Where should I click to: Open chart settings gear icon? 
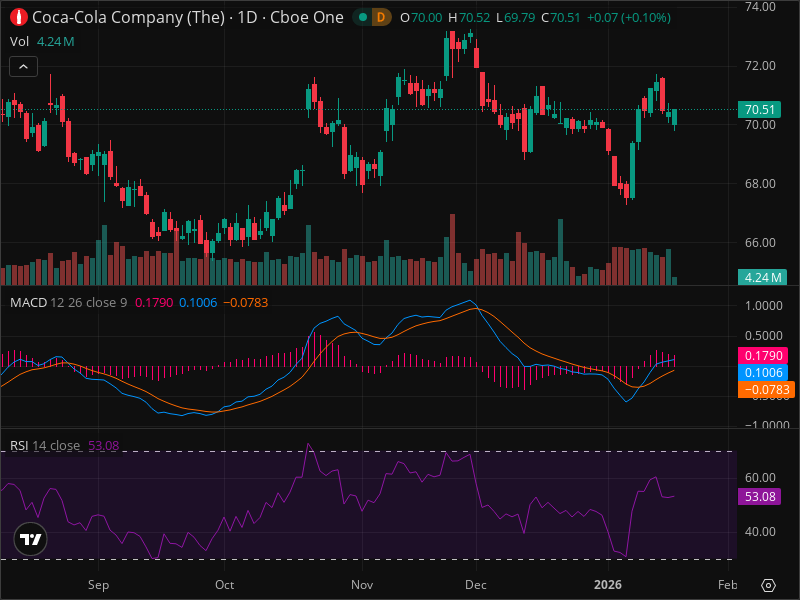pos(768,585)
